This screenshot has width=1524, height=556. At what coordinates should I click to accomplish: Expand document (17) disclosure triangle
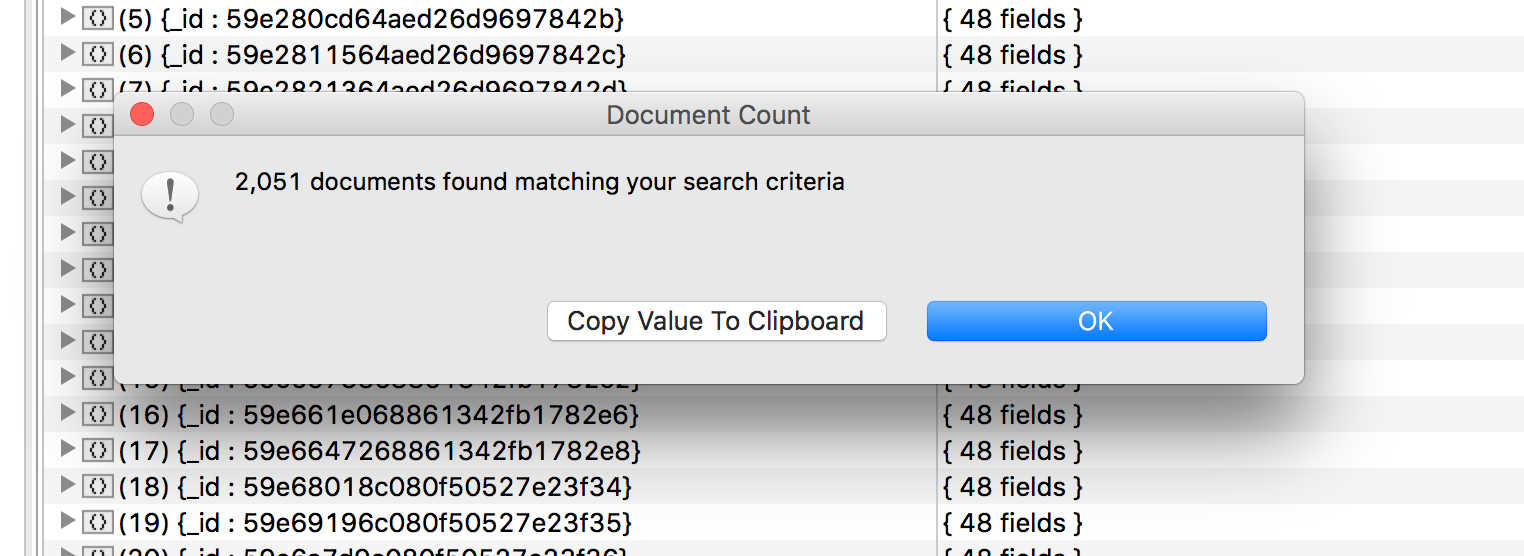point(67,449)
